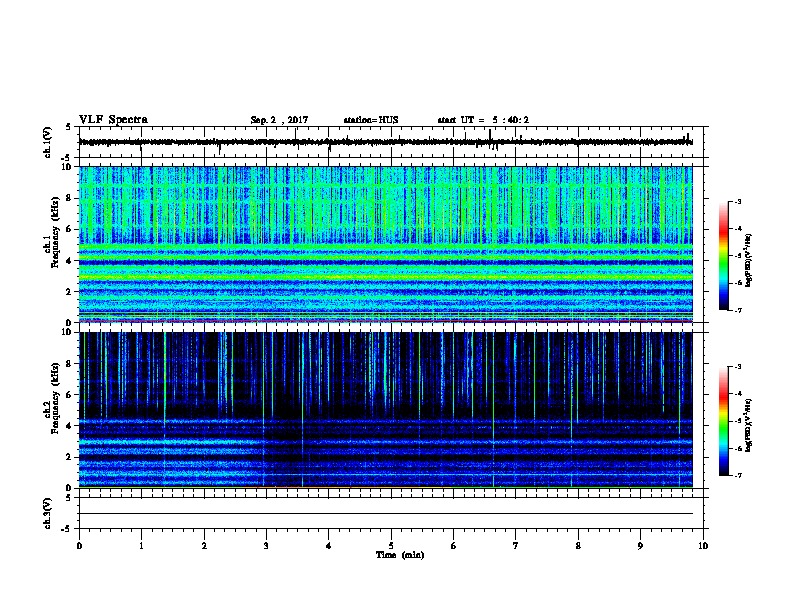The image size is (792, 612).
Task: Click time axis tick label 7
Action: click(516, 546)
